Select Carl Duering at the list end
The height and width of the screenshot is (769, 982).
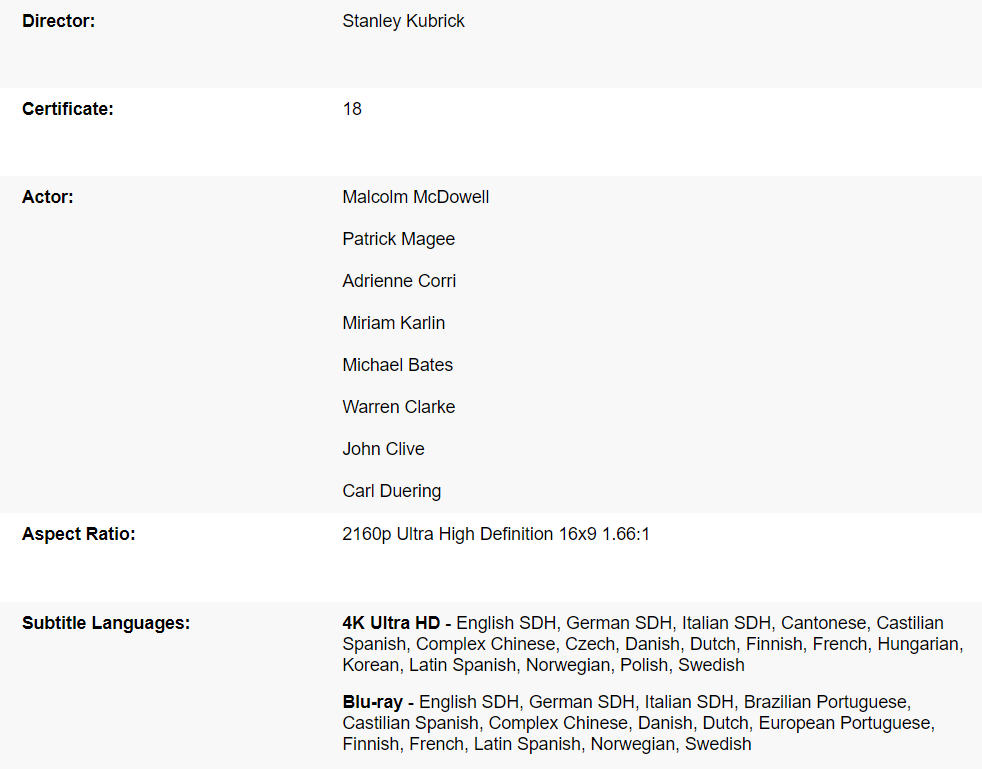[391, 491]
